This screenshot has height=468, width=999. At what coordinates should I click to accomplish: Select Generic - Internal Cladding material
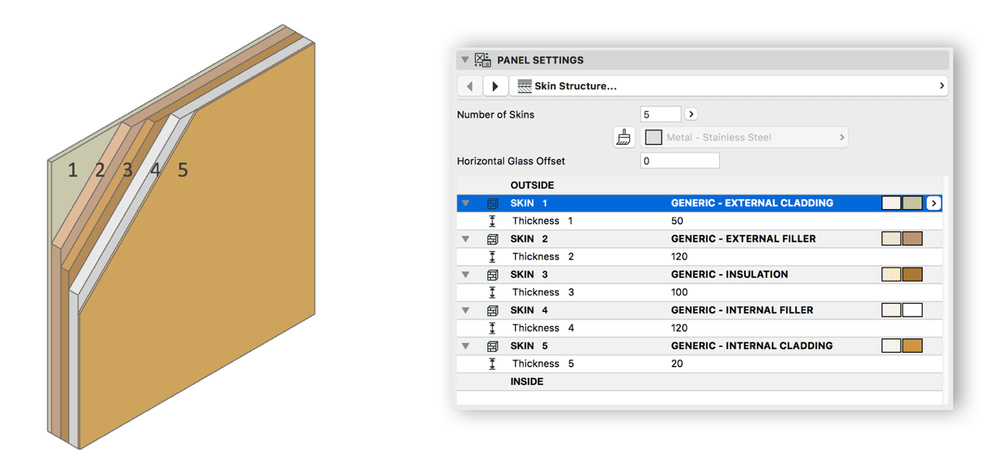752,346
